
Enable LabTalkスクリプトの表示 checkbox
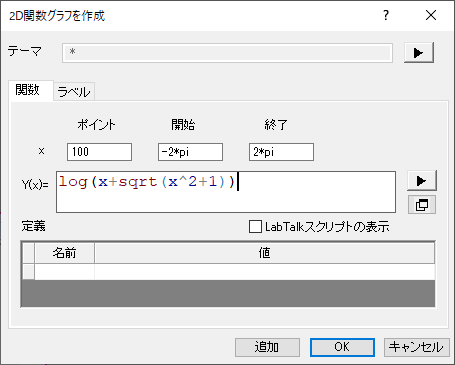(x=255, y=227)
